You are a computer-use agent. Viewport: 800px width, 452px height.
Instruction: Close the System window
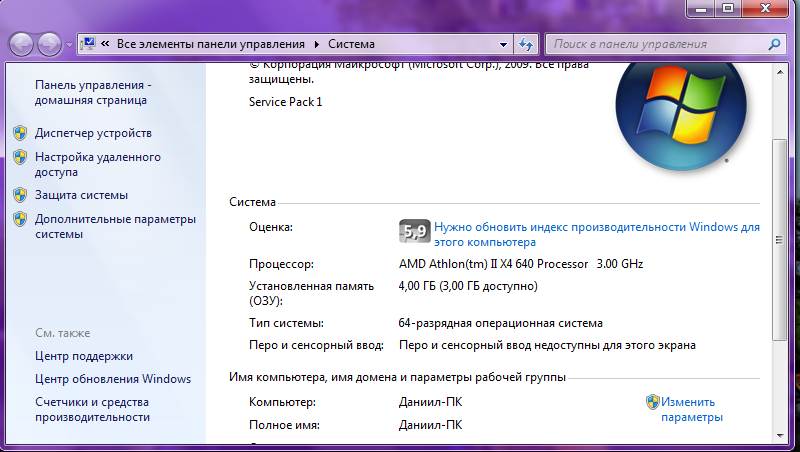pyautogui.click(x=765, y=8)
